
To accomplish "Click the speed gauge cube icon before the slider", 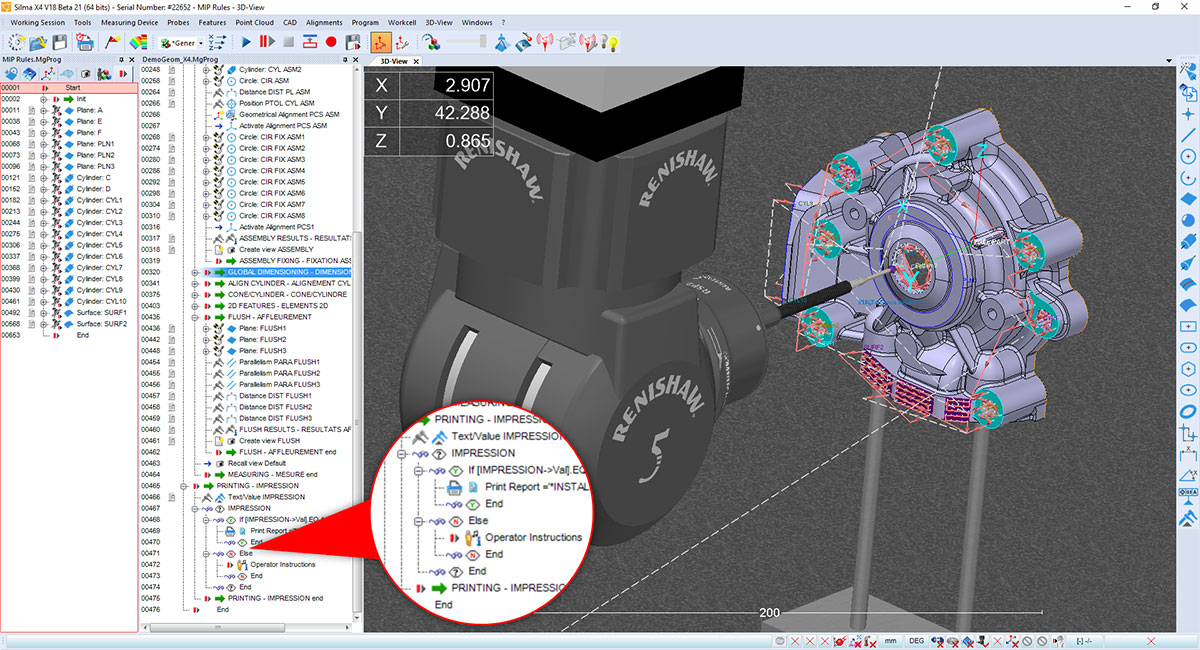I will pyautogui.click(x=431, y=42).
